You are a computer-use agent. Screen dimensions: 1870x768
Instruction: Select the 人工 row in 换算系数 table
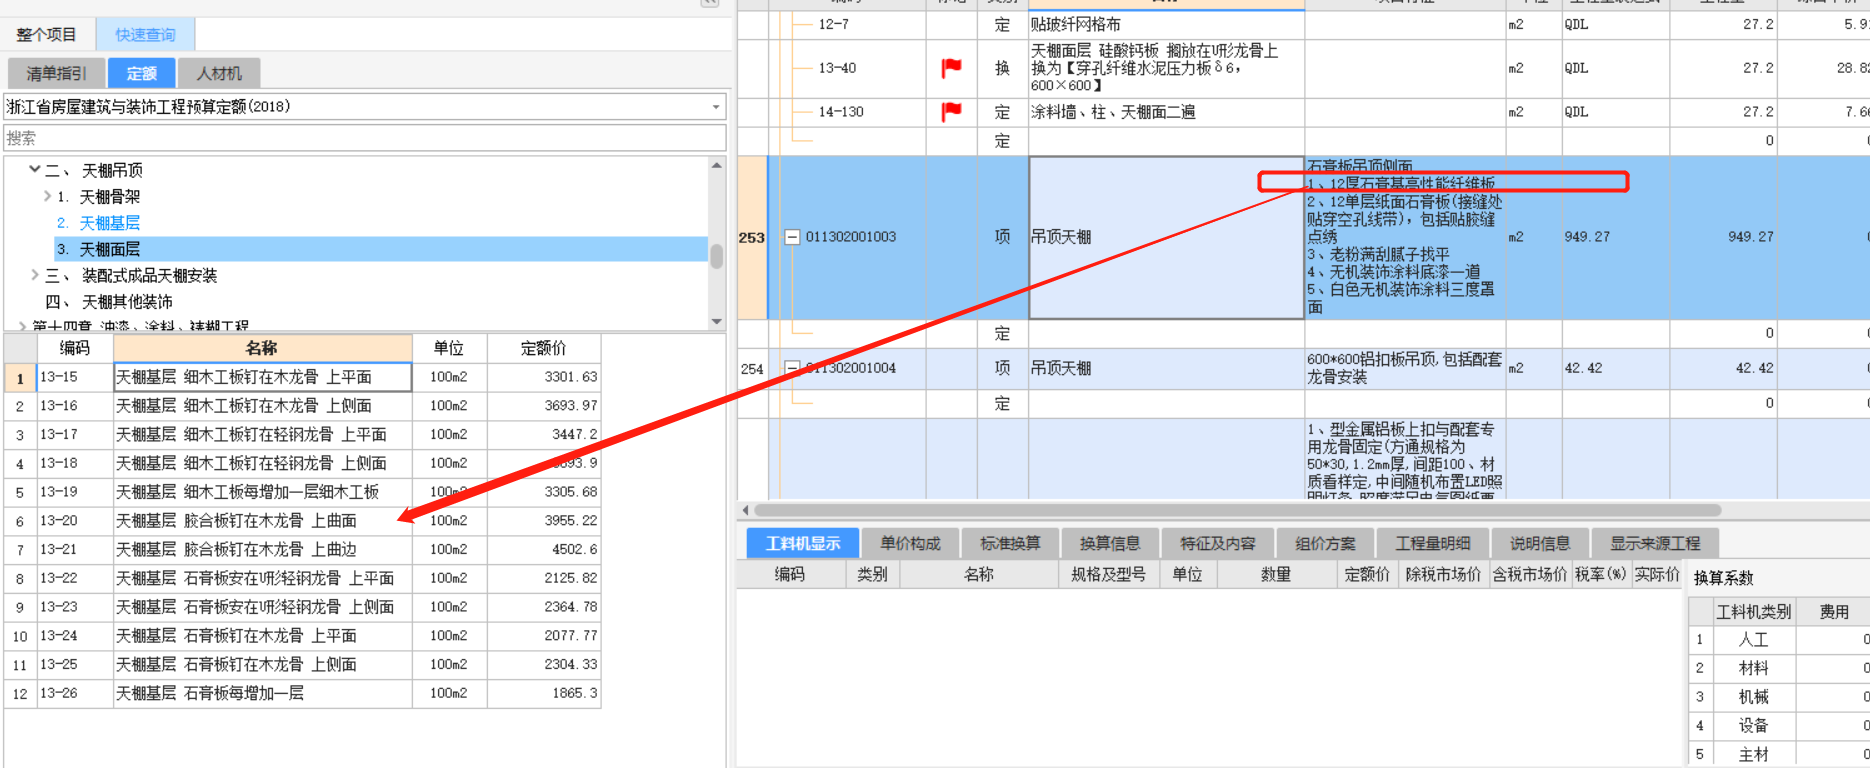1779,639
